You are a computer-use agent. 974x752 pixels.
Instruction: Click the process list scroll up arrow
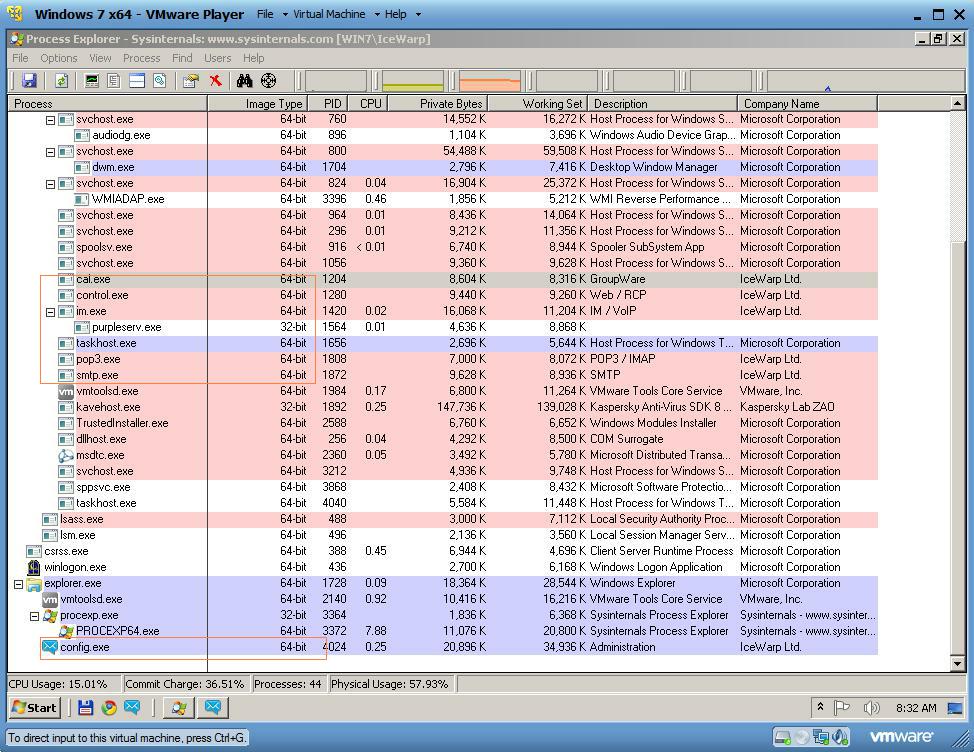(957, 103)
